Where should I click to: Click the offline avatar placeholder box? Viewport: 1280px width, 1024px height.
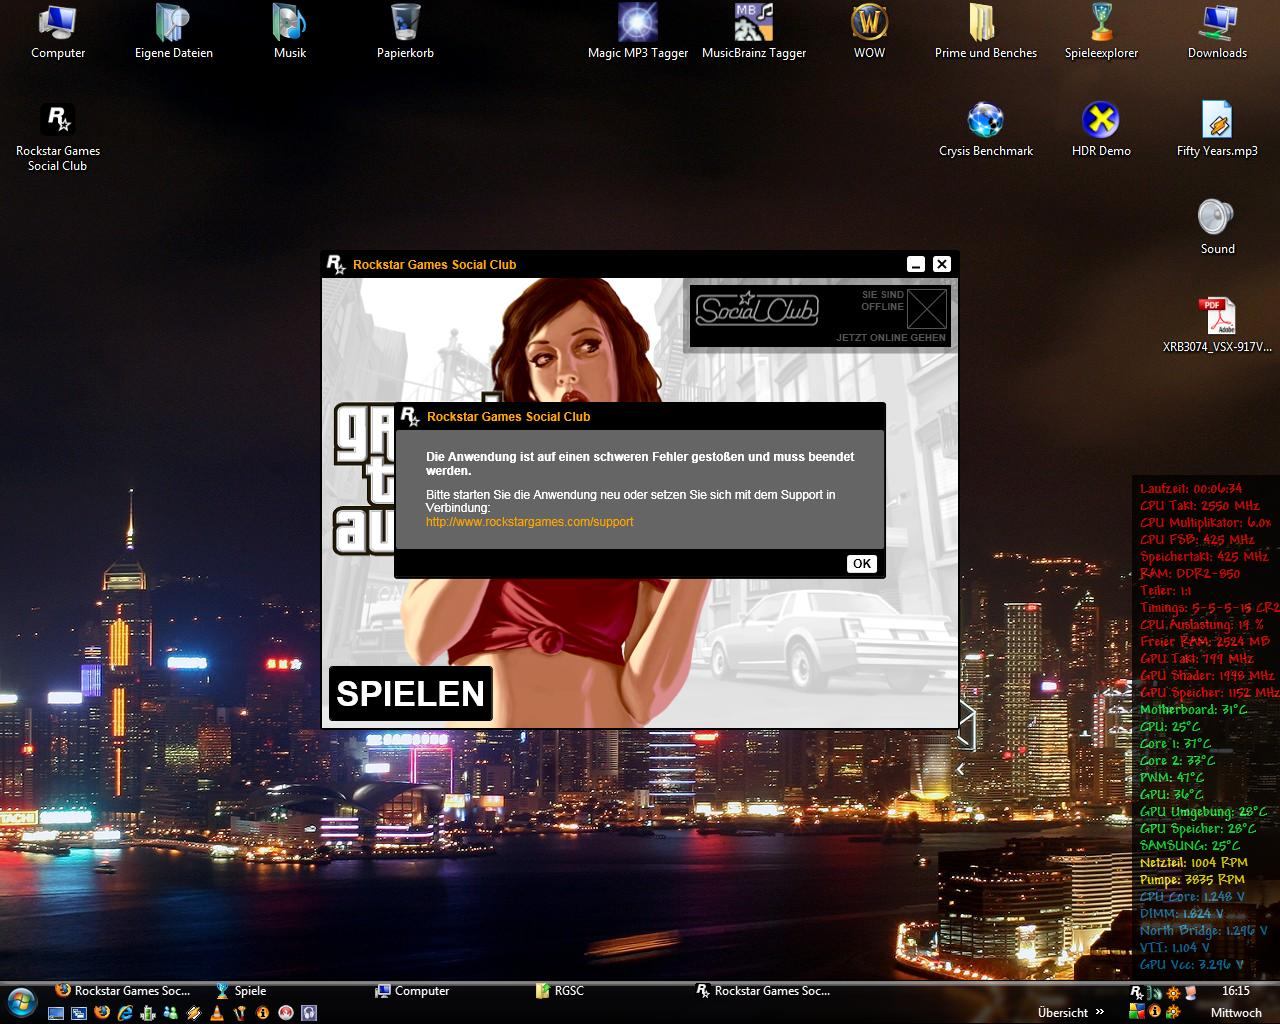(927, 309)
